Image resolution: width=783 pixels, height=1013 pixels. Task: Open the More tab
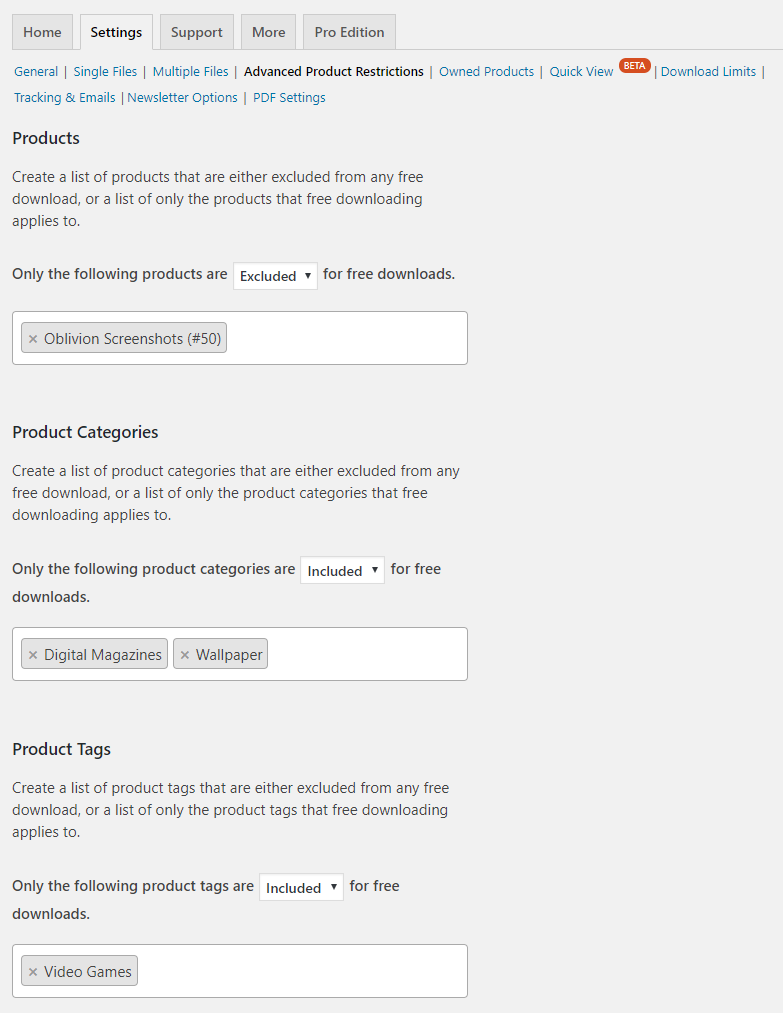(x=268, y=32)
